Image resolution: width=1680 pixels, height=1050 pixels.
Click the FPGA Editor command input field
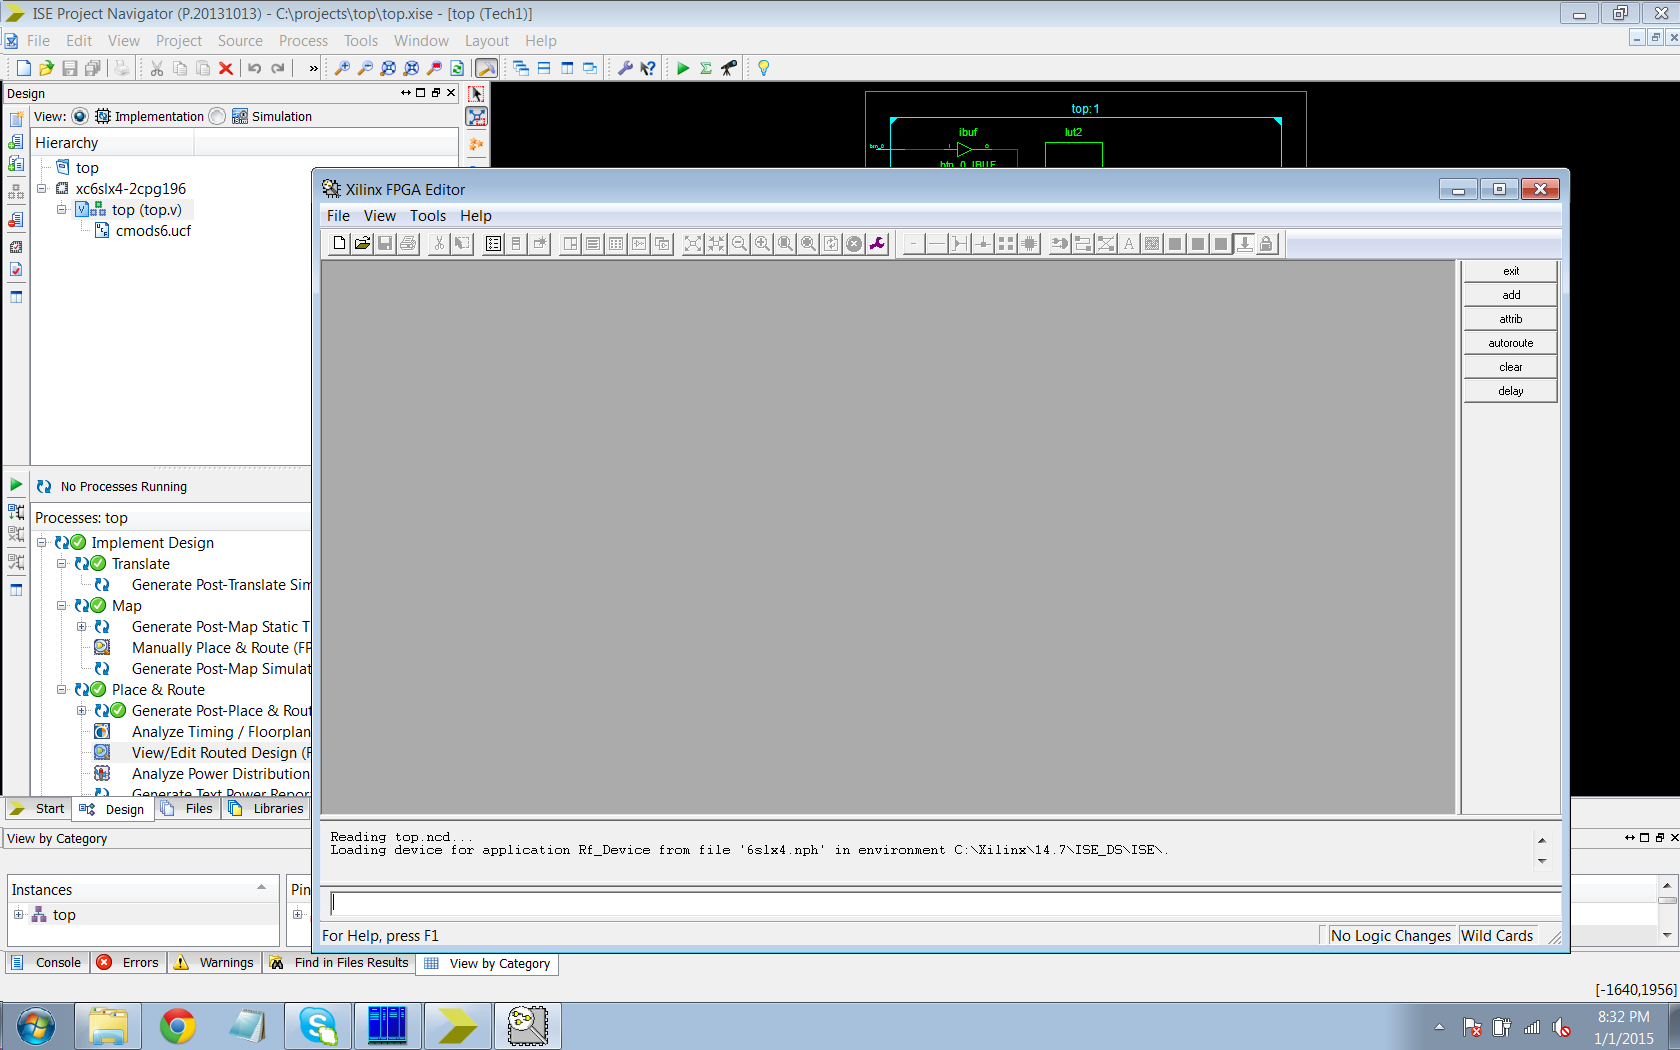[944, 903]
